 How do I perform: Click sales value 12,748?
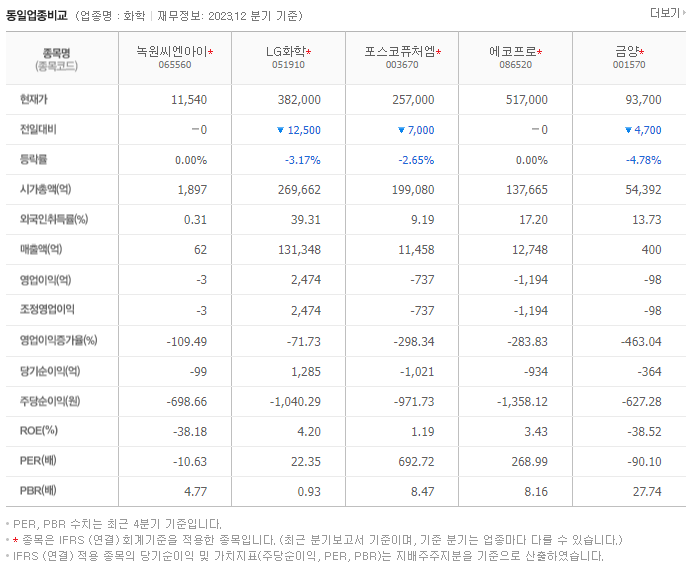(530, 250)
